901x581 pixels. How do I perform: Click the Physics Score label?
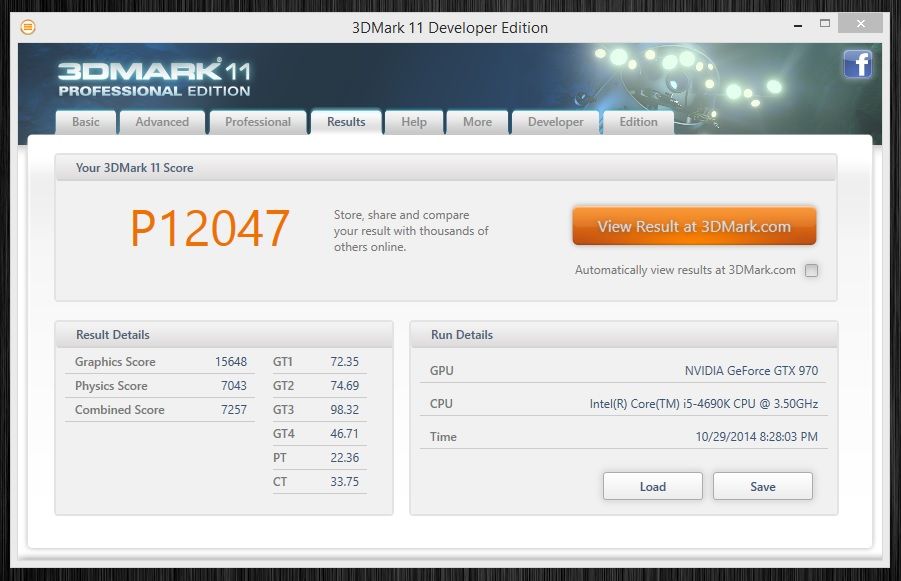tap(111, 386)
